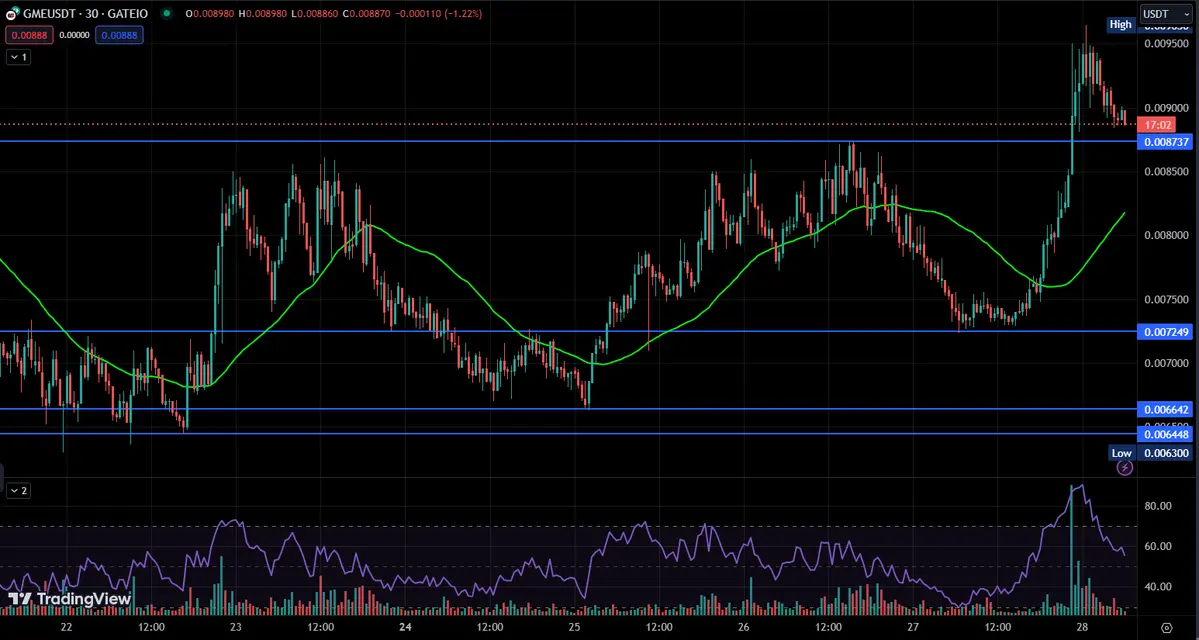The image size is (1199, 640).
Task: Click date 24 on the time axis
Action: click(x=405, y=627)
